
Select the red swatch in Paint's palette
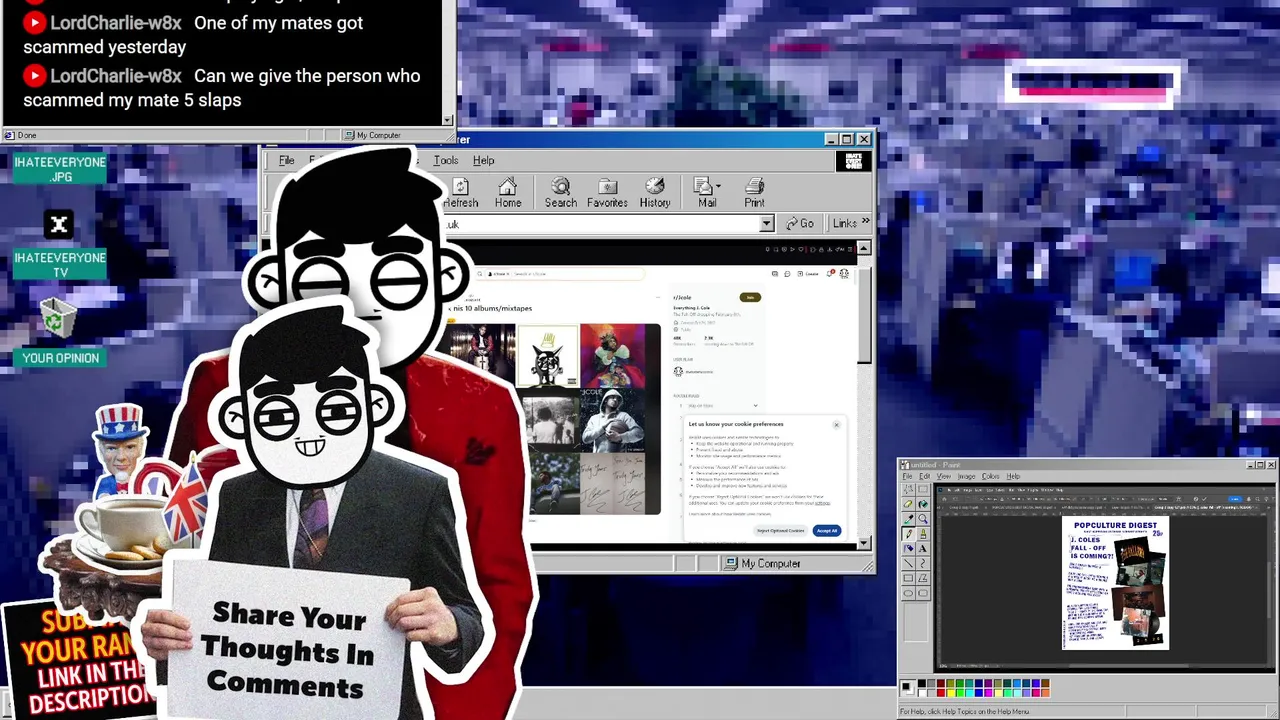pyautogui.click(x=941, y=692)
